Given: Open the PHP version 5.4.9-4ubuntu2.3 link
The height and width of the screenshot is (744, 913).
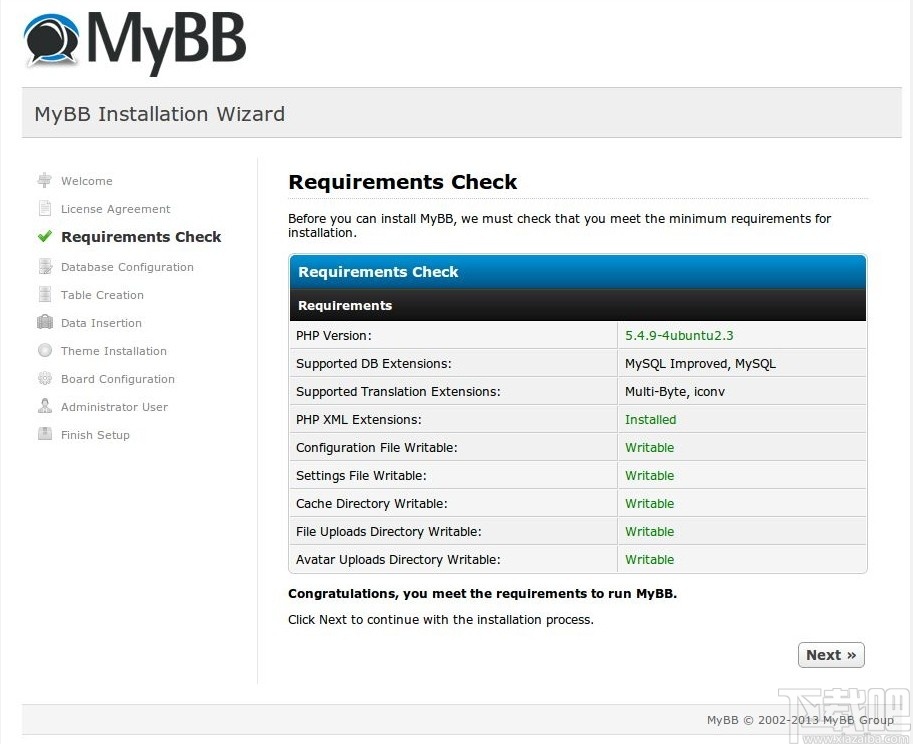Looking at the screenshot, I should click(679, 335).
